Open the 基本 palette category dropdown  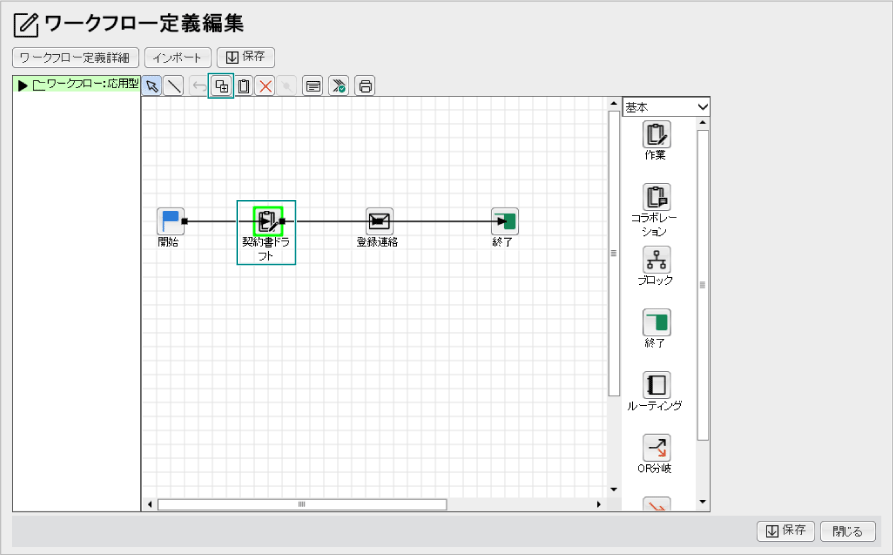click(x=666, y=106)
